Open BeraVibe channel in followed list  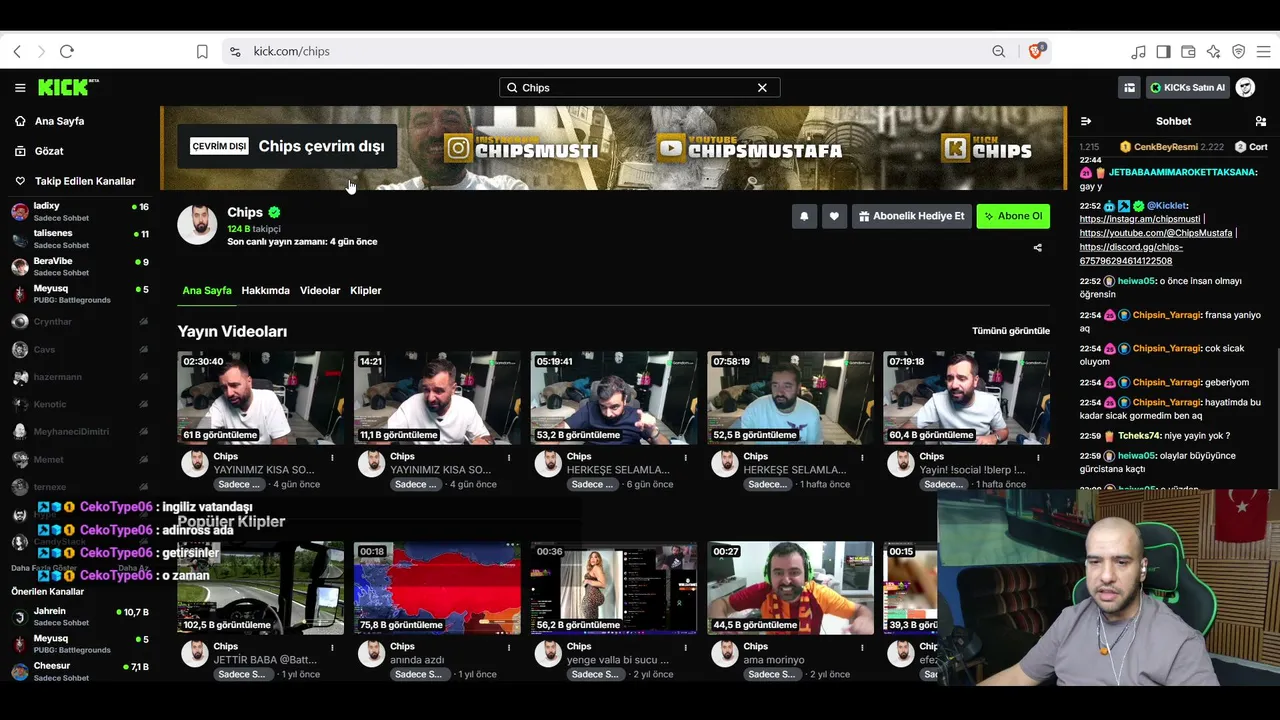[80, 267]
